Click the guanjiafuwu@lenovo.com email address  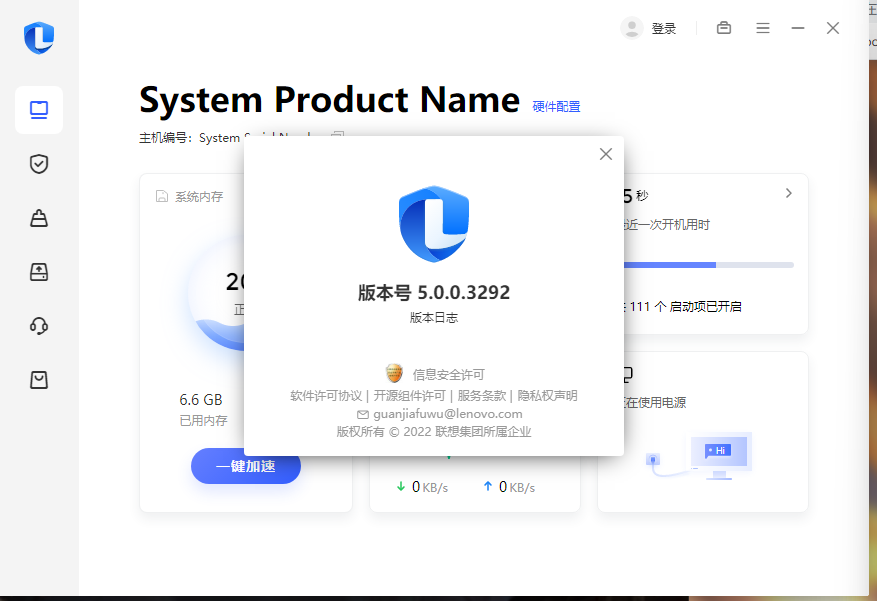448,414
